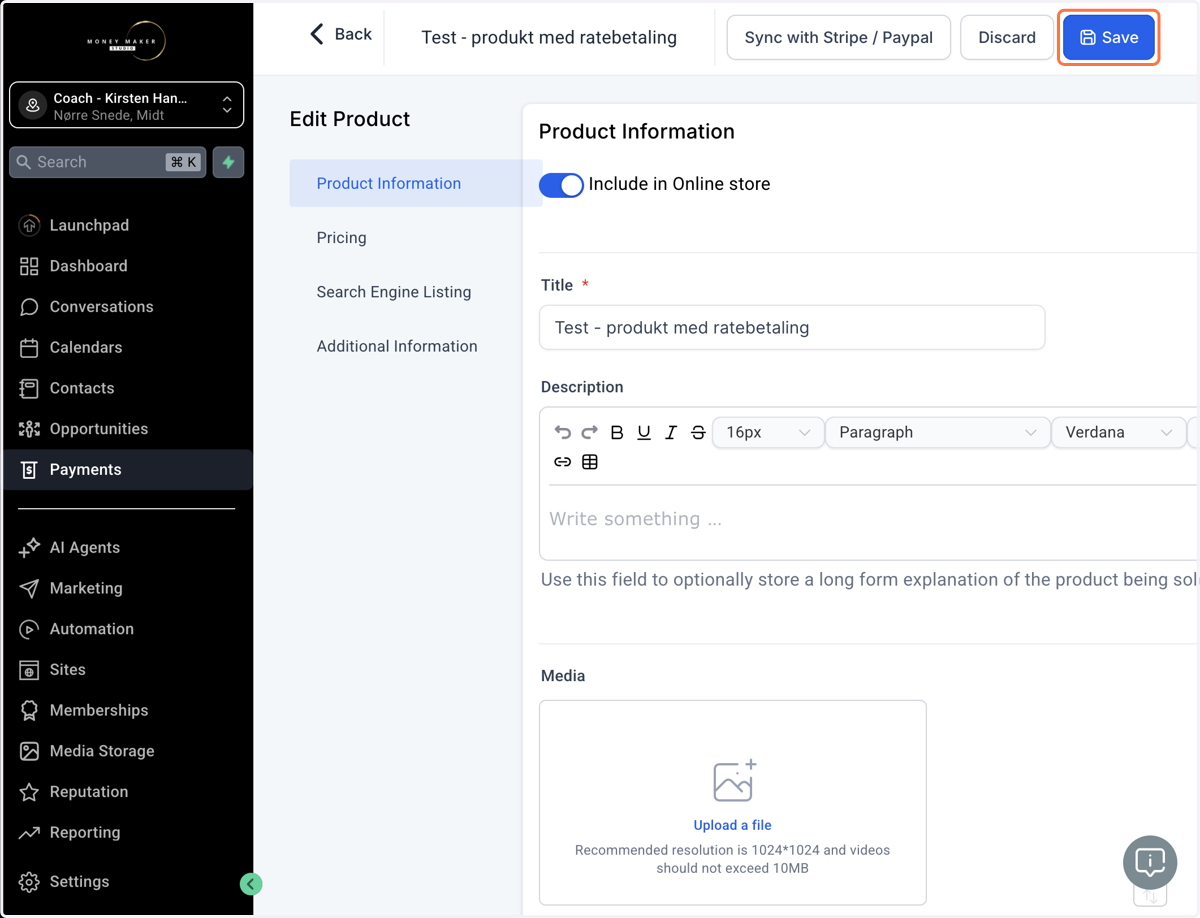Viewport: 1200px width, 918px height.
Task: Open the Verdana font family dropdown
Action: (x=1118, y=432)
